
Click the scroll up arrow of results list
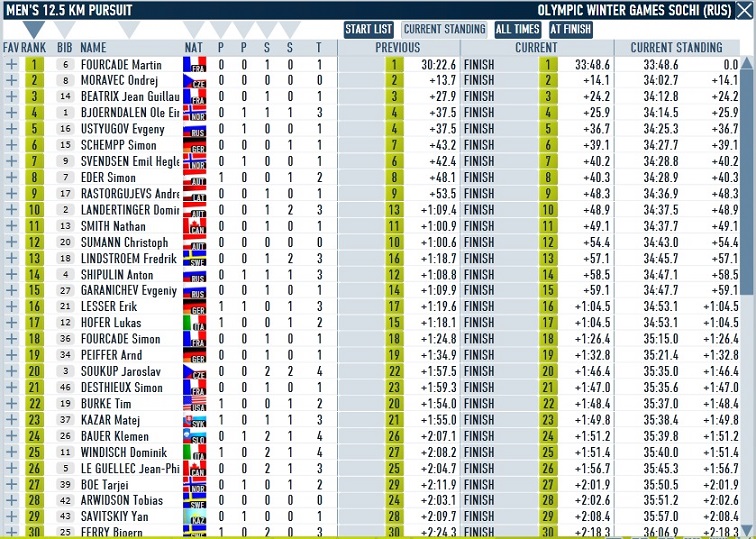[x=746, y=63]
